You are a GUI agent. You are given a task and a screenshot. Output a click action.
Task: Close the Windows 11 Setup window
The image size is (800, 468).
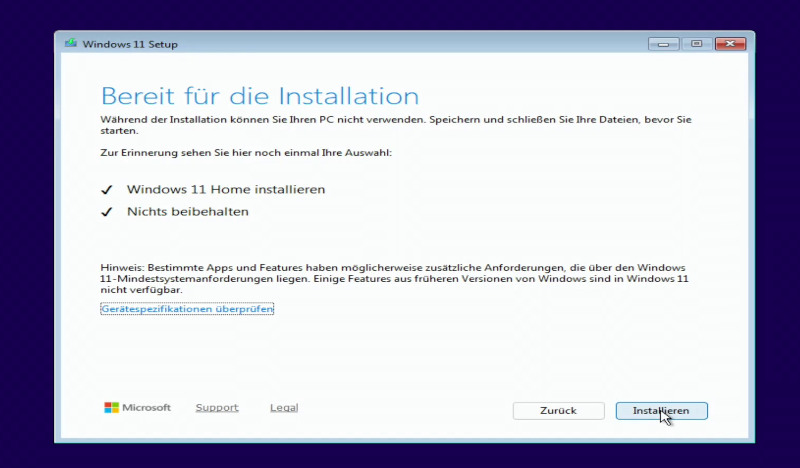730,44
